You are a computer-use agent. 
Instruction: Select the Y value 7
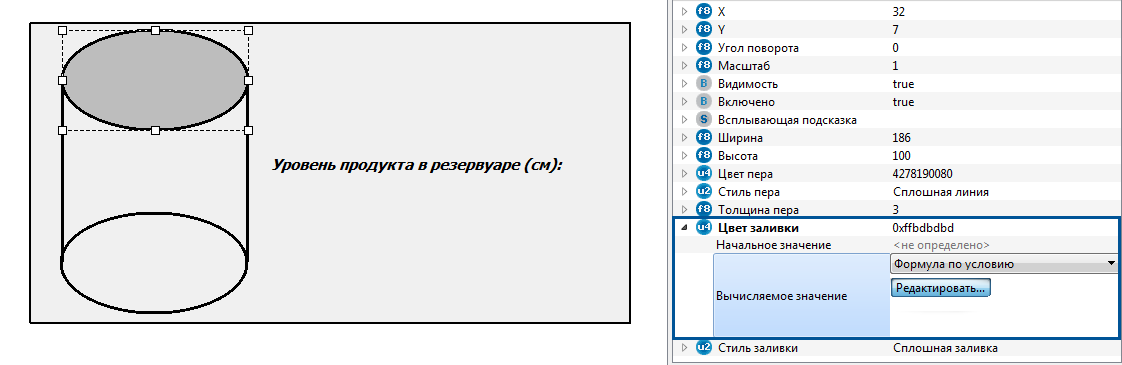tap(896, 29)
